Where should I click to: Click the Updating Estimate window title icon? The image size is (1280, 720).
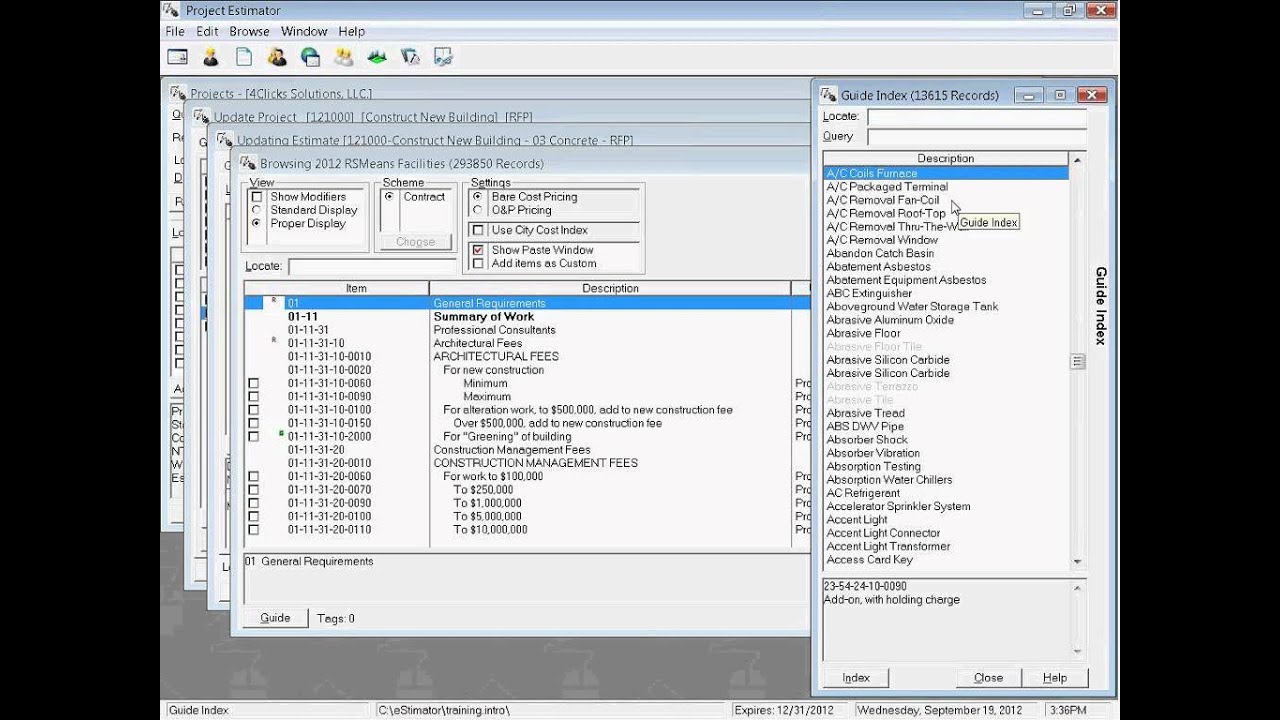[x=224, y=140]
